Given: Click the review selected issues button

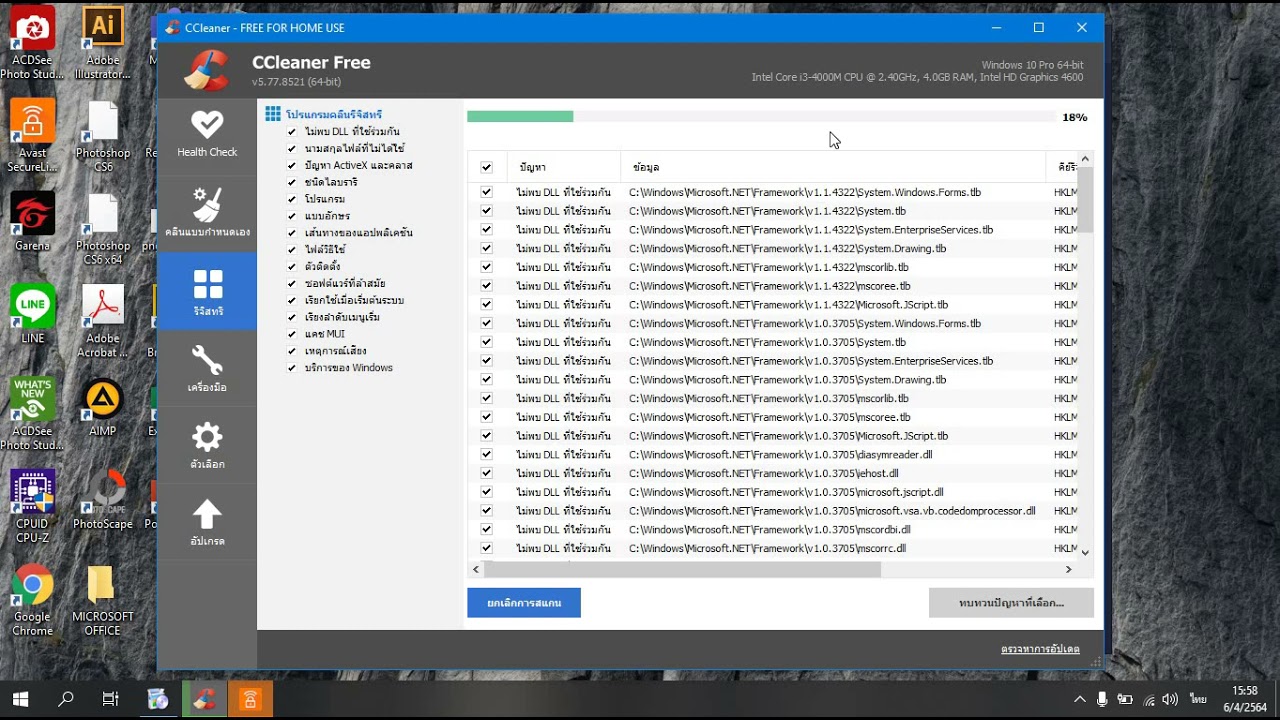Looking at the screenshot, I should 1011,603.
